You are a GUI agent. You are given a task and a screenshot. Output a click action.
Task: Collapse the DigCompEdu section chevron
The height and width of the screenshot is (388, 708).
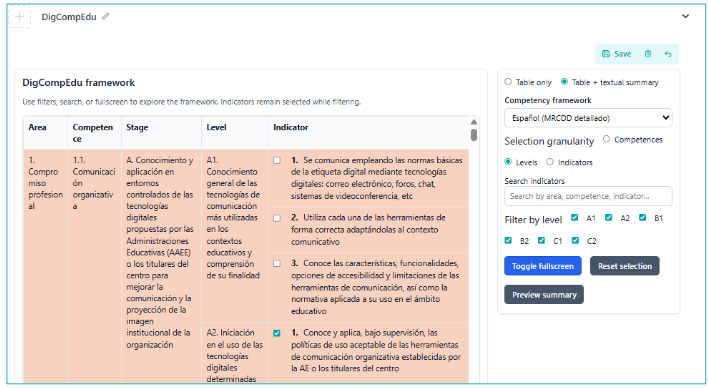[685, 16]
